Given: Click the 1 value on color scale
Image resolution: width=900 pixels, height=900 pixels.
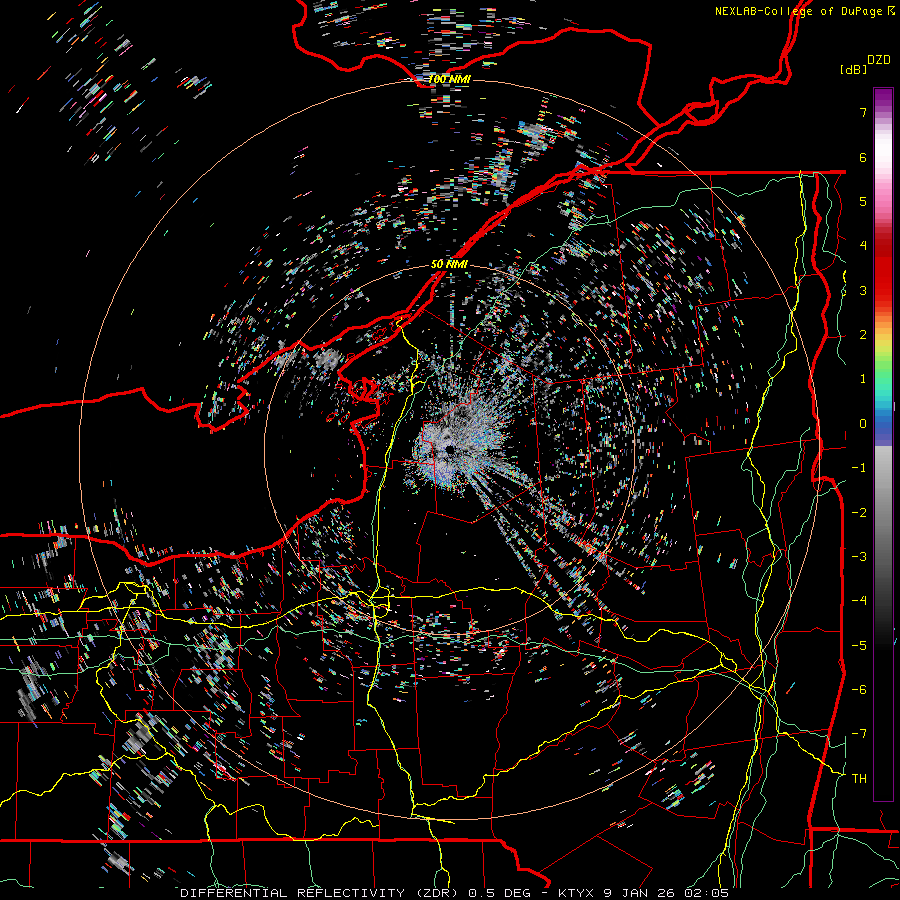Looking at the screenshot, I should pyautogui.click(x=863, y=379).
